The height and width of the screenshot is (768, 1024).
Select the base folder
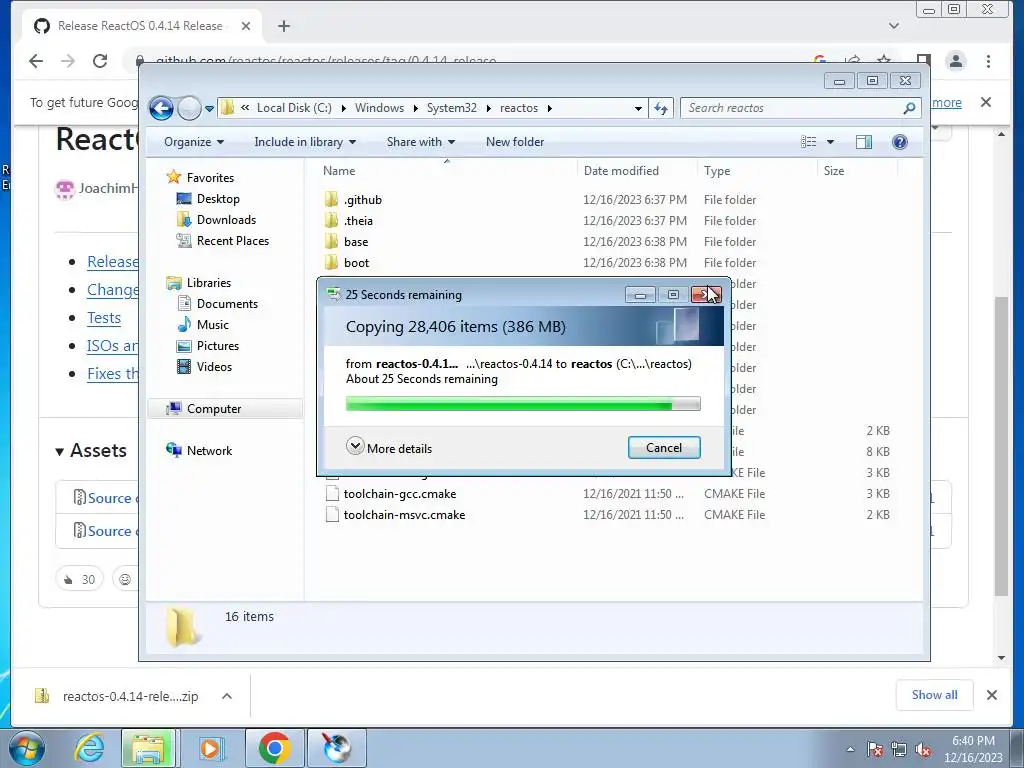(356, 242)
